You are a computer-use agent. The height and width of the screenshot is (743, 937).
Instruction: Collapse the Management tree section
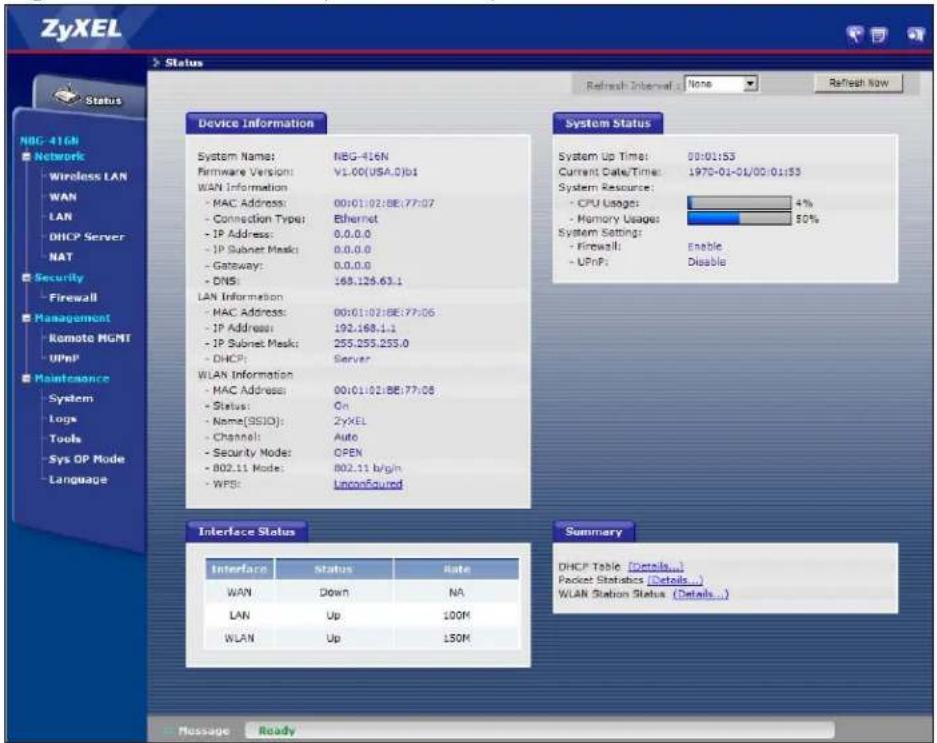[26, 318]
